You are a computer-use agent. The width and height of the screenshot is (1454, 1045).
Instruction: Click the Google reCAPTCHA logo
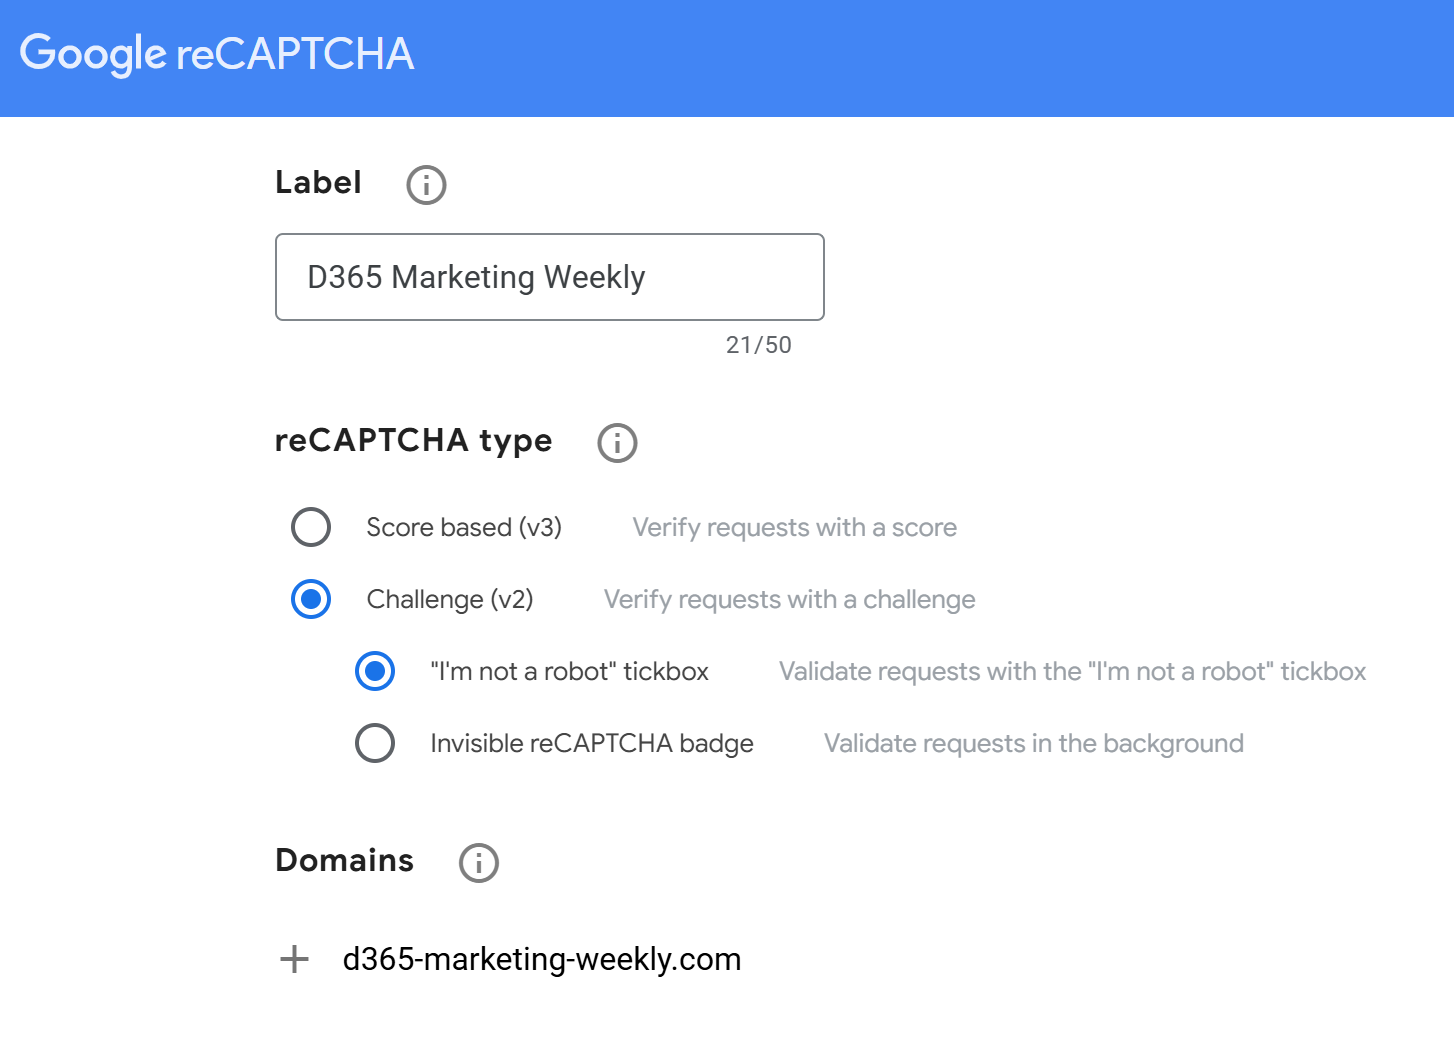[217, 54]
